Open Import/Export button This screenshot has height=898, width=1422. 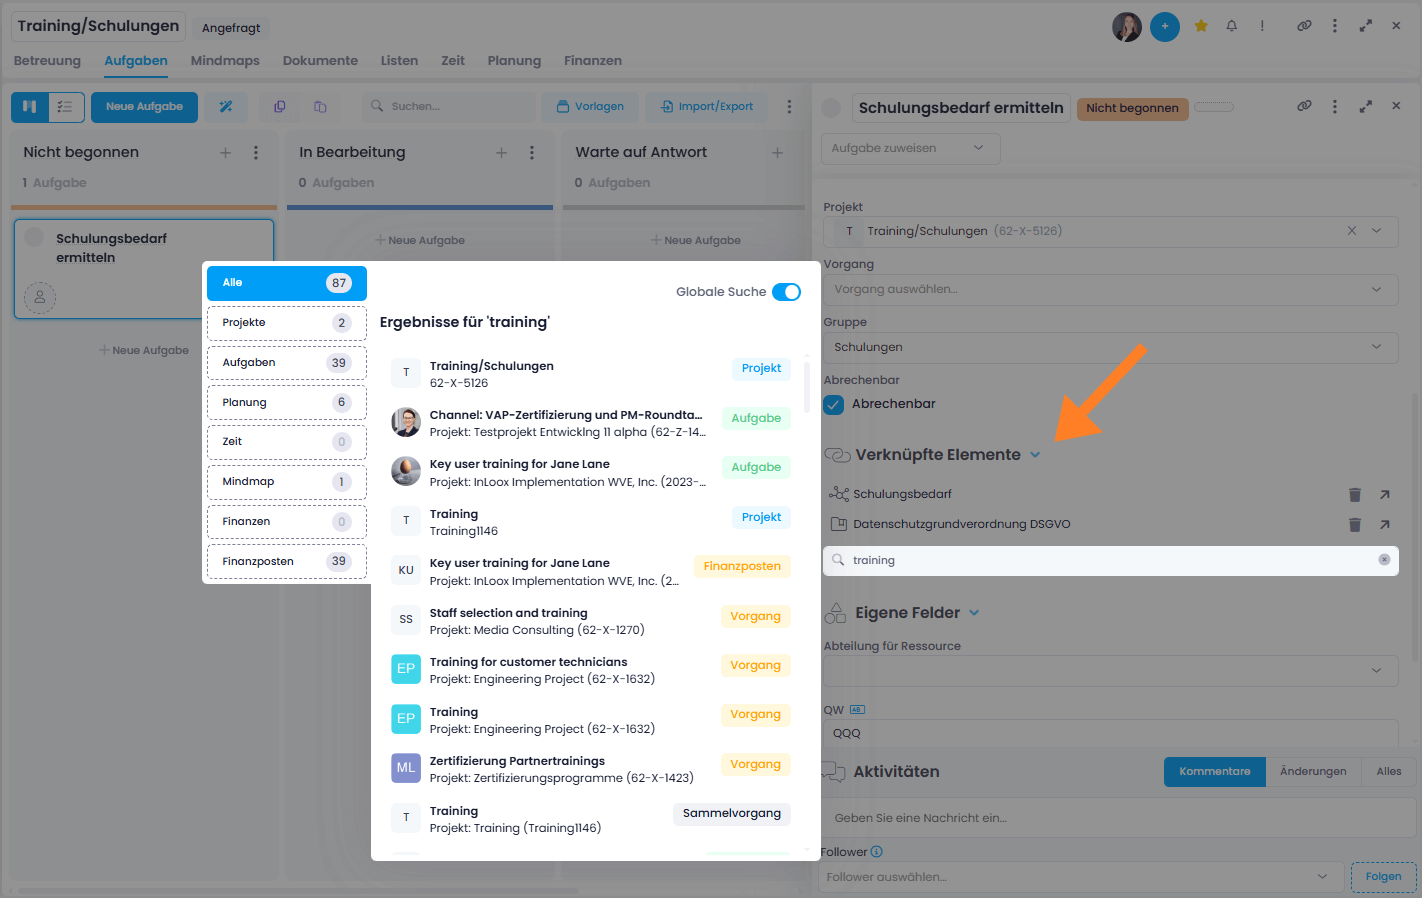coord(707,107)
